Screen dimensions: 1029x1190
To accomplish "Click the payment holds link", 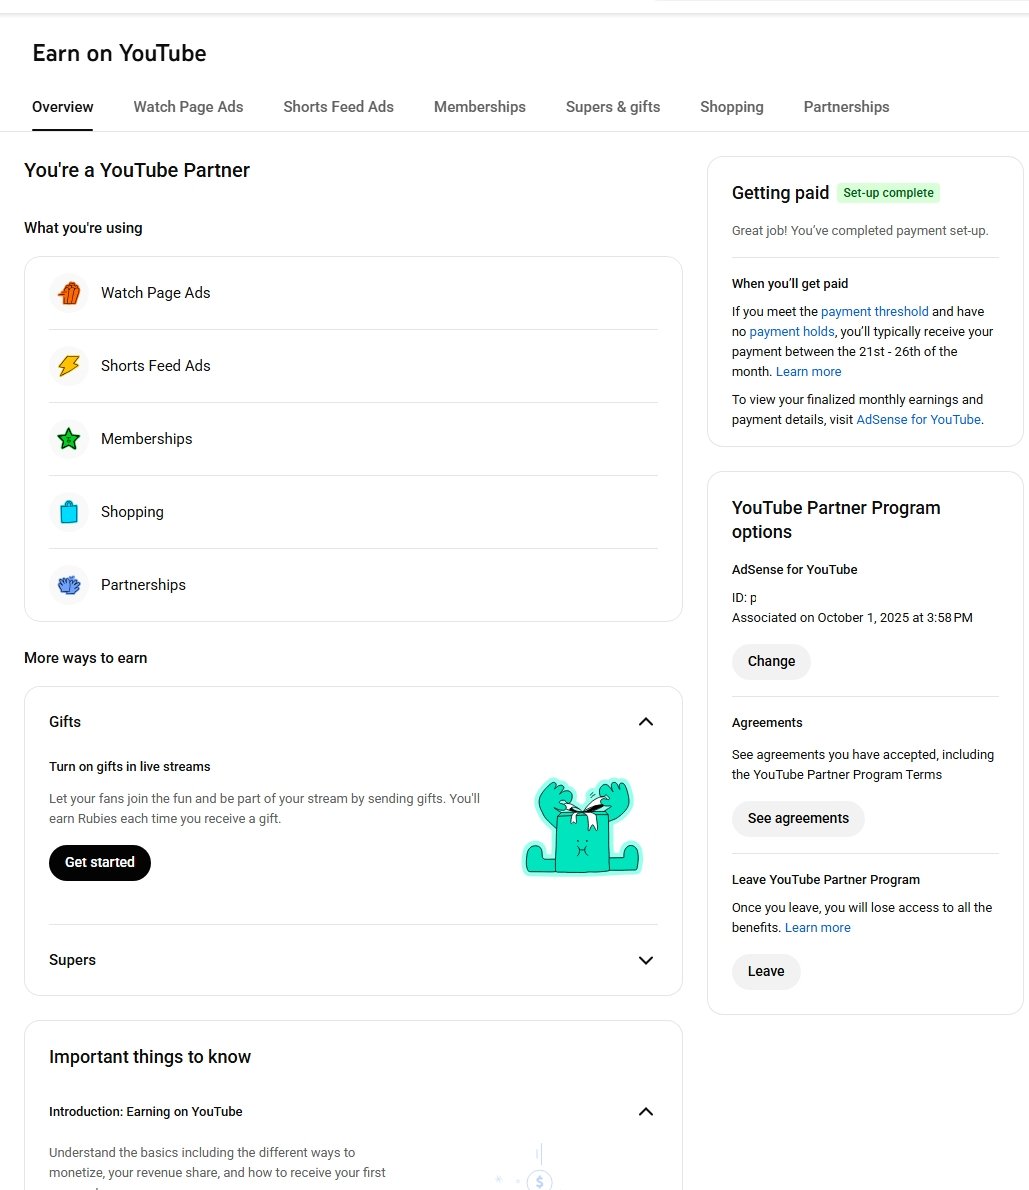I will (x=792, y=332).
